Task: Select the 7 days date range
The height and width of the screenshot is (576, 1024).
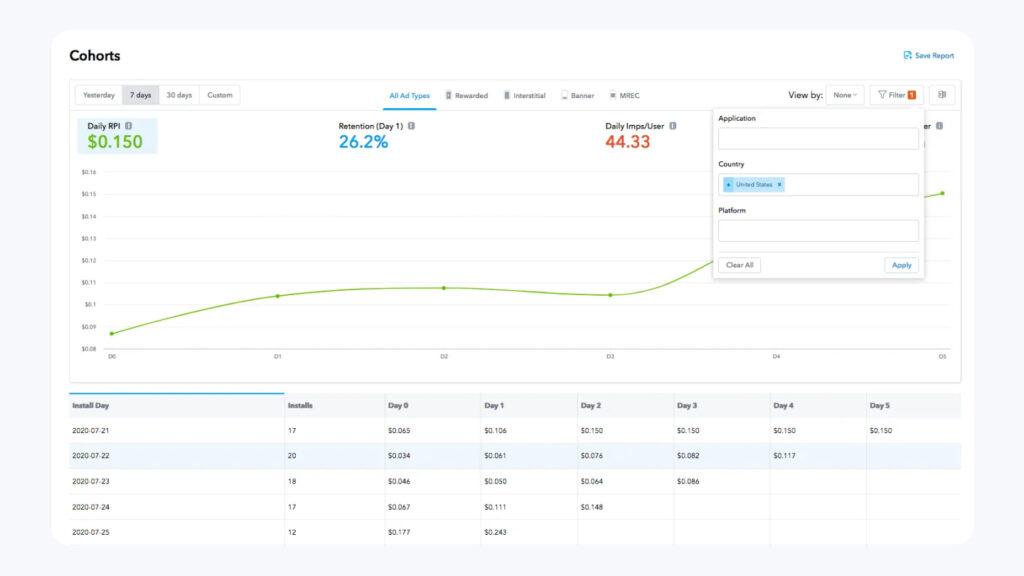Action: 140,95
